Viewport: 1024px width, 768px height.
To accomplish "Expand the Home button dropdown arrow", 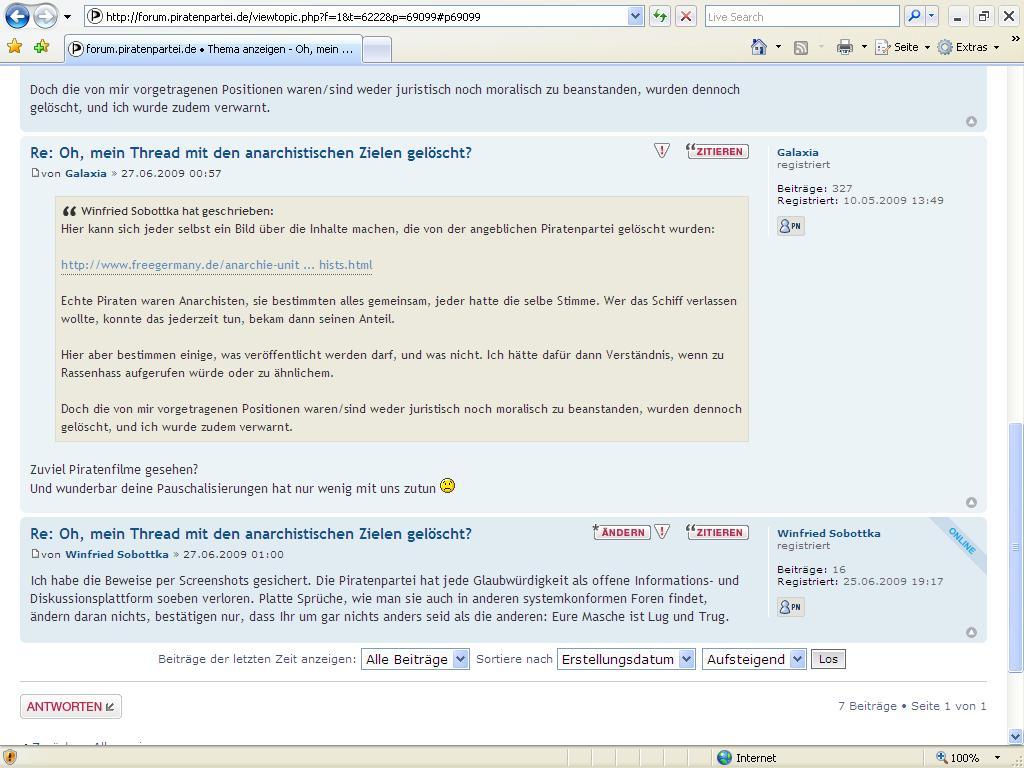I will (778, 47).
